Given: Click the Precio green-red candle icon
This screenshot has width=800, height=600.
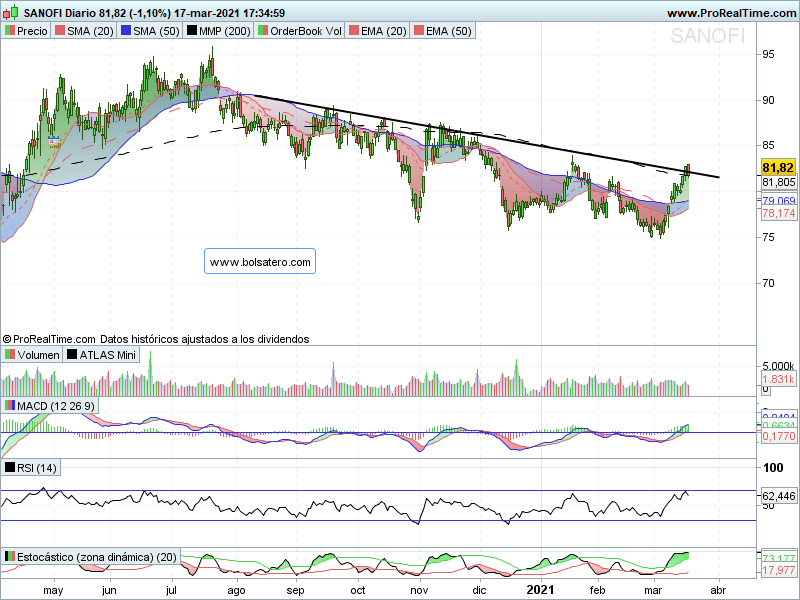Looking at the screenshot, I should pos(10,31).
